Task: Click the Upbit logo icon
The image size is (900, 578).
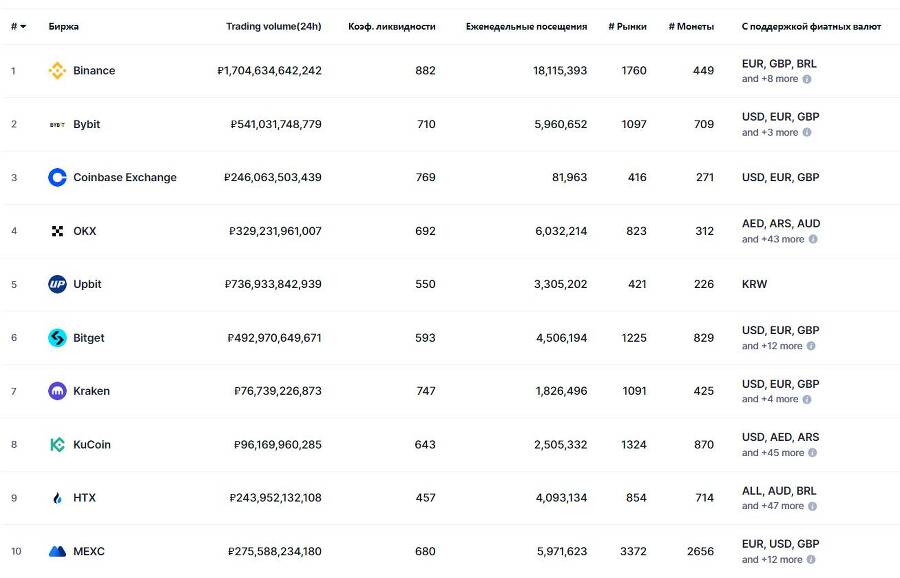Action: click(x=57, y=284)
